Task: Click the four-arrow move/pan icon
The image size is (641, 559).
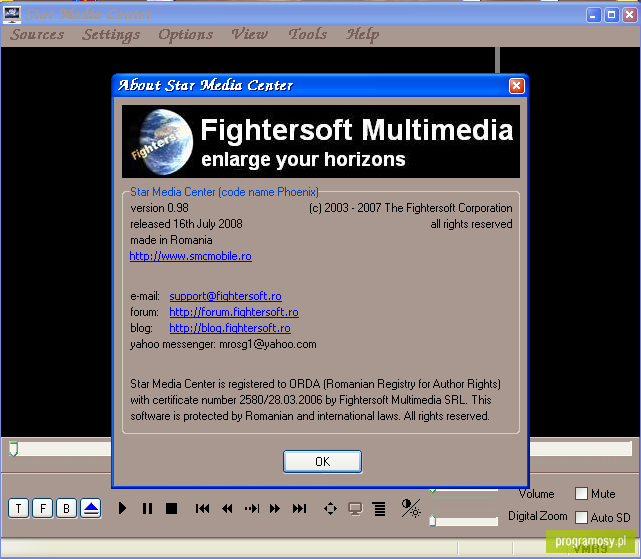Action: pos(330,509)
